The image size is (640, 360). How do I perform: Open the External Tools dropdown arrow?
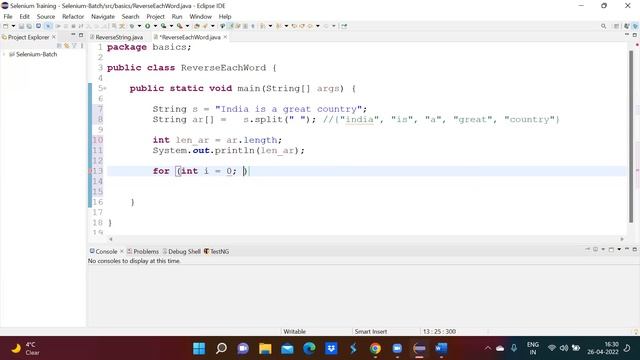tap(188, 26)
